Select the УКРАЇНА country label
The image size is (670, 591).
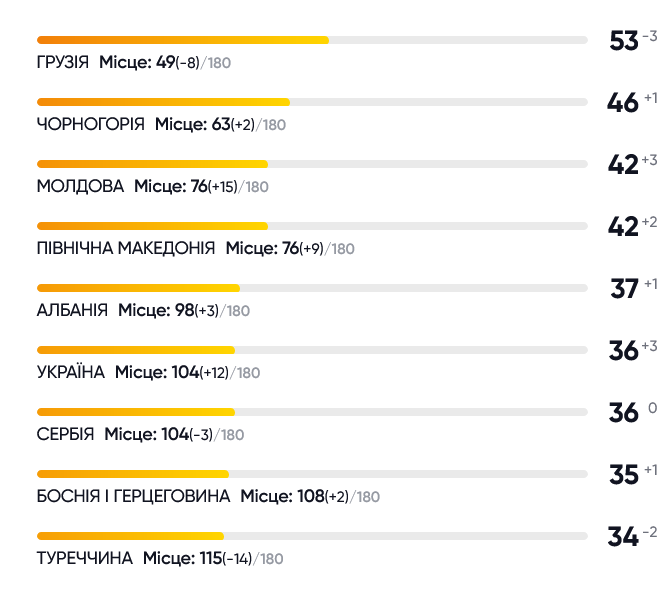[x=71, y=372]
